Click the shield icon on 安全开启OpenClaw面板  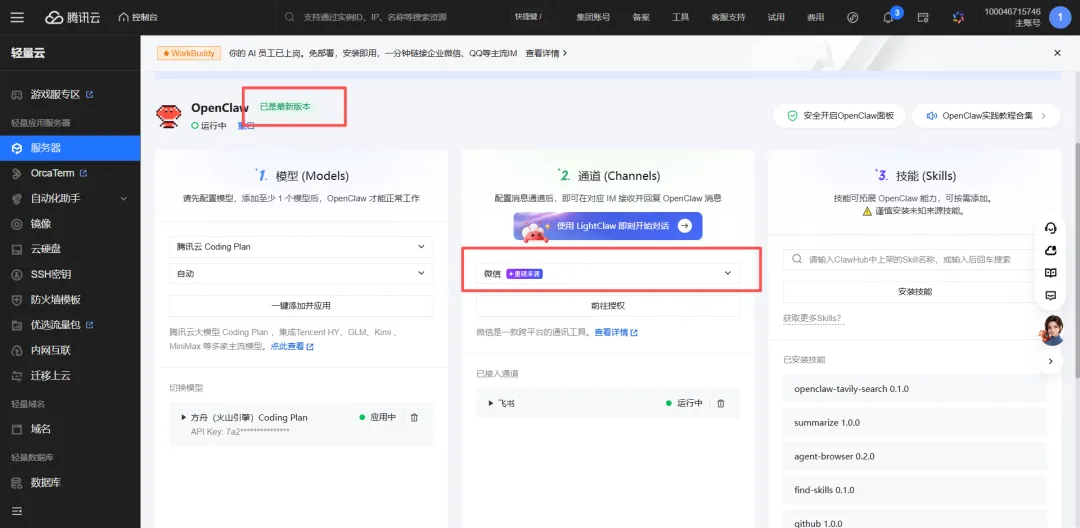(792, 116)
